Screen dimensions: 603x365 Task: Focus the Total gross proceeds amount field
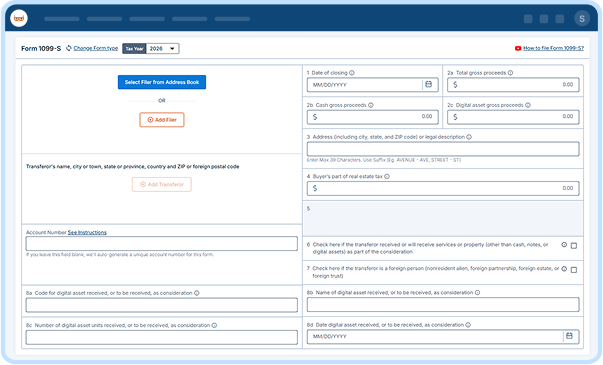tap(513, 85)
